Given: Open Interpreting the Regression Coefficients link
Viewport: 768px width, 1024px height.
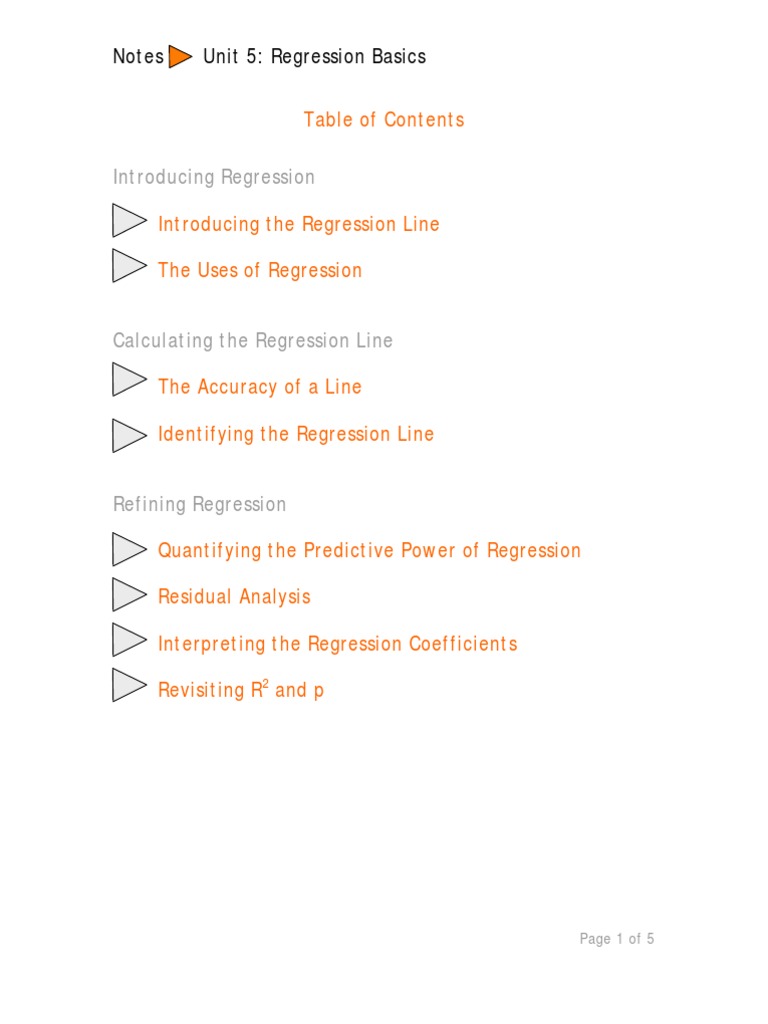Looking at the screenshot, I should pyautogui.click(x=338, y=644).
